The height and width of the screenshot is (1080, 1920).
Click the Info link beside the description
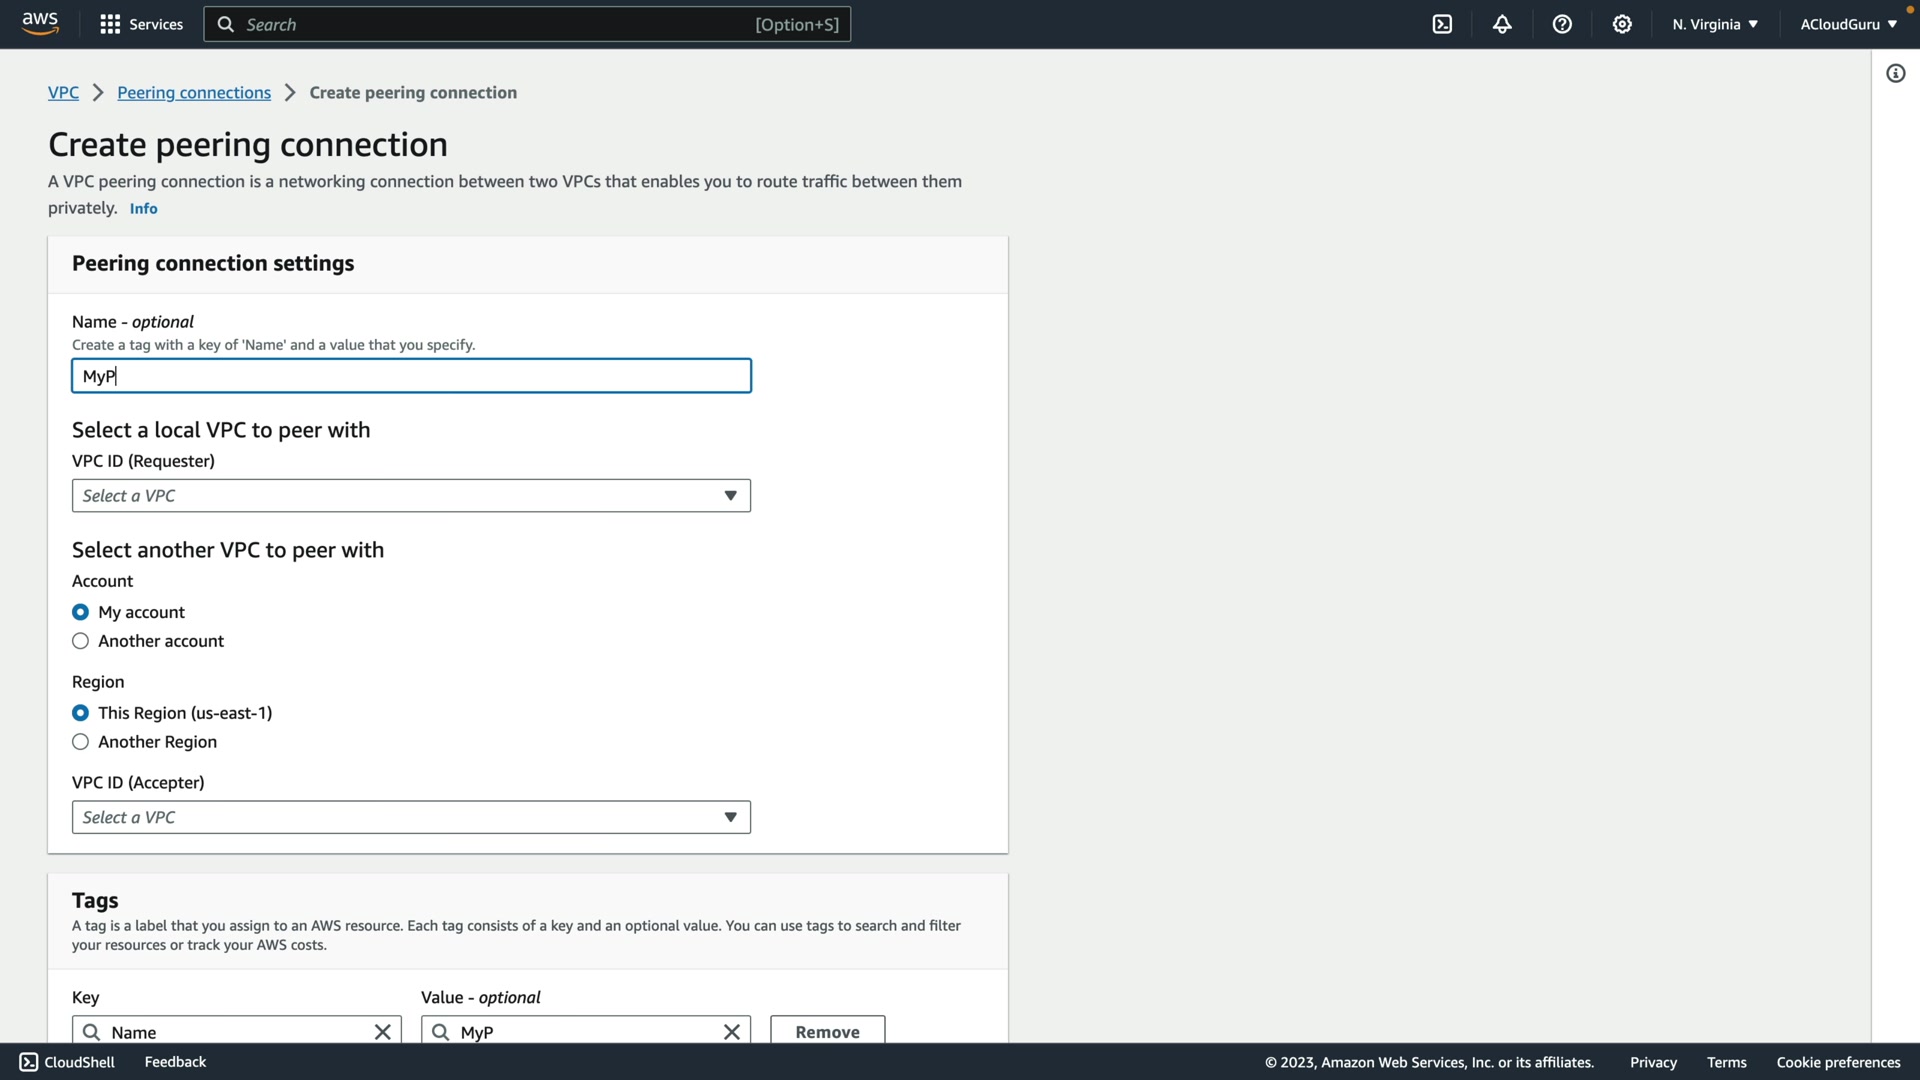click(143, 208)
